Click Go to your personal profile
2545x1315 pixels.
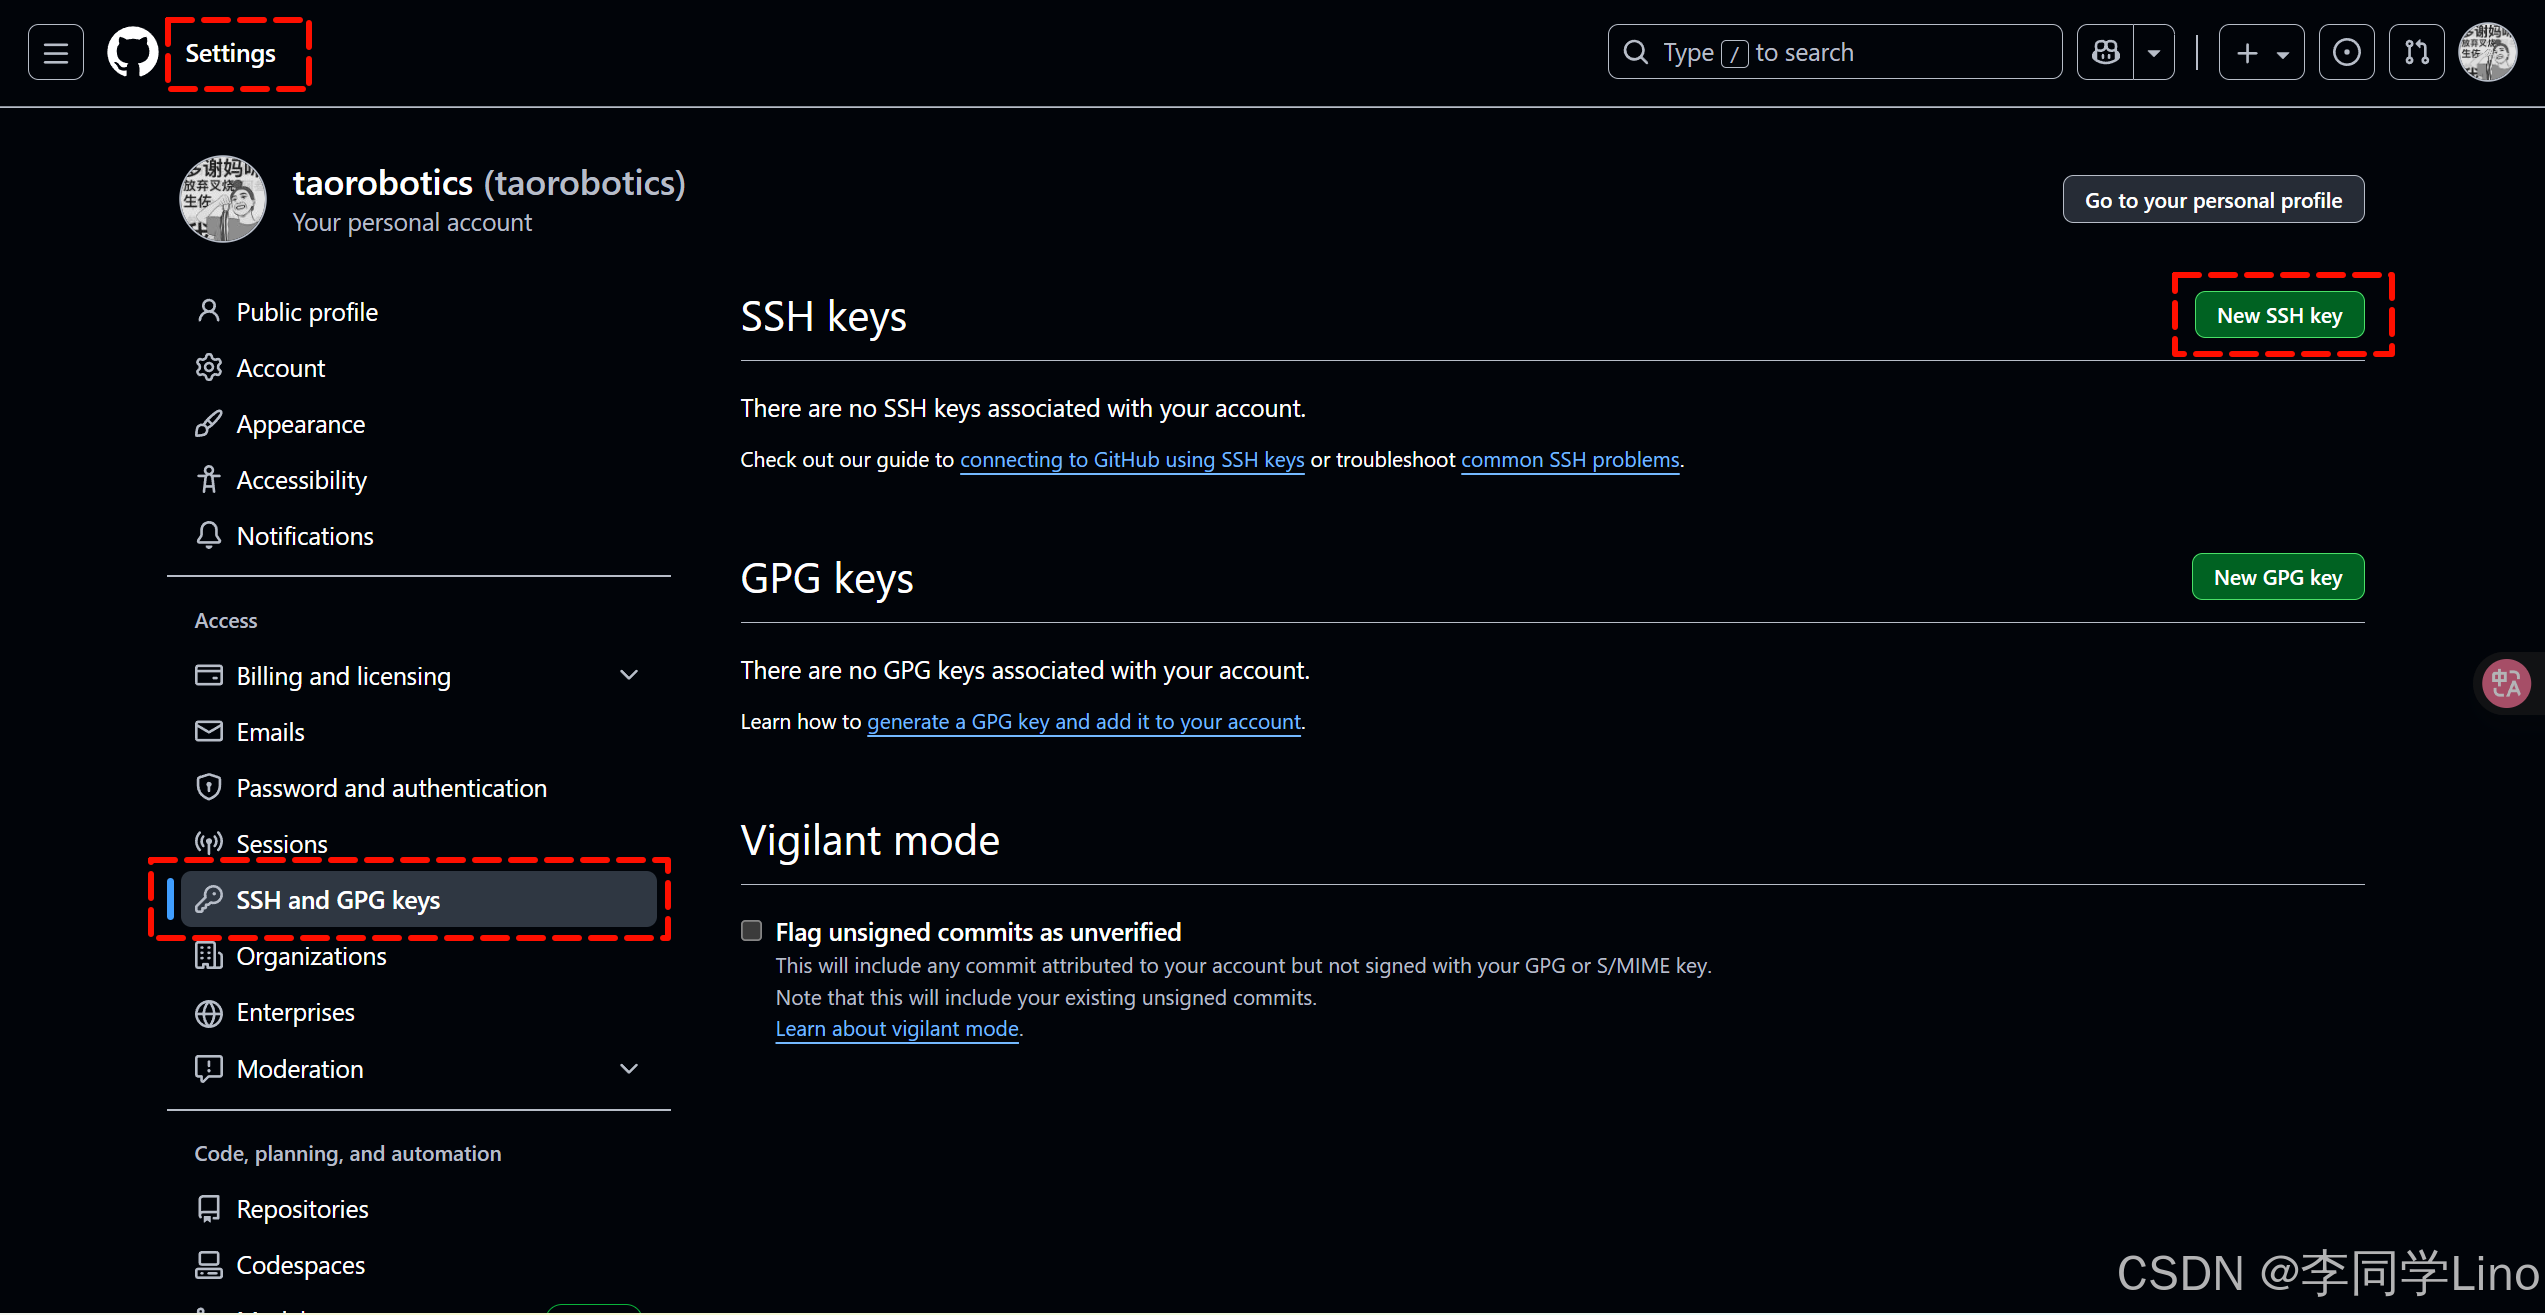coord(2212,200)
